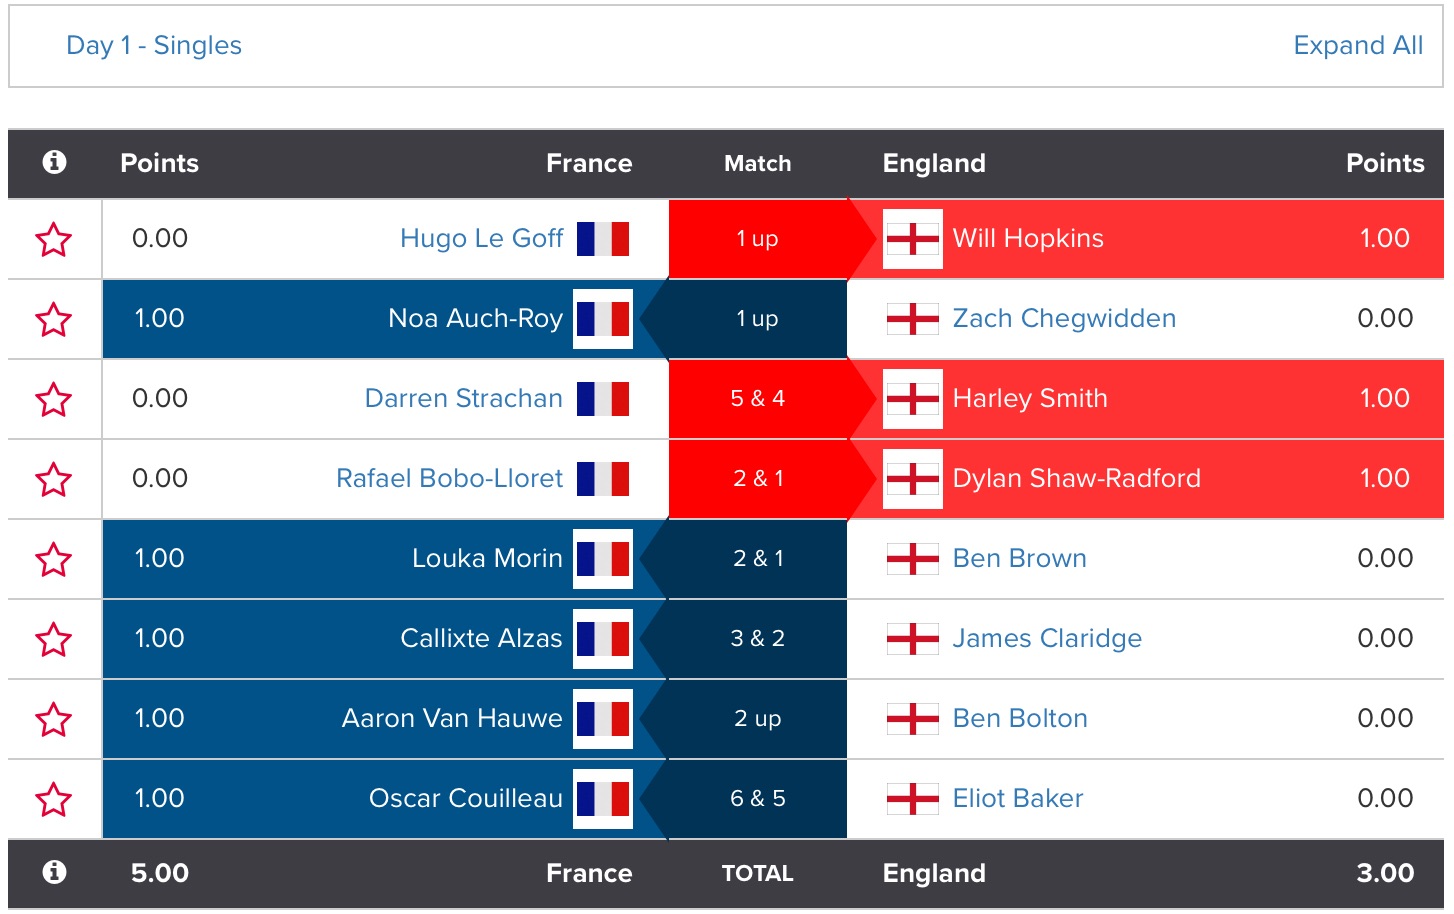Click the red 2 & 1 result cell
This screenshot has width=1454, height=914.
[757, 479]
